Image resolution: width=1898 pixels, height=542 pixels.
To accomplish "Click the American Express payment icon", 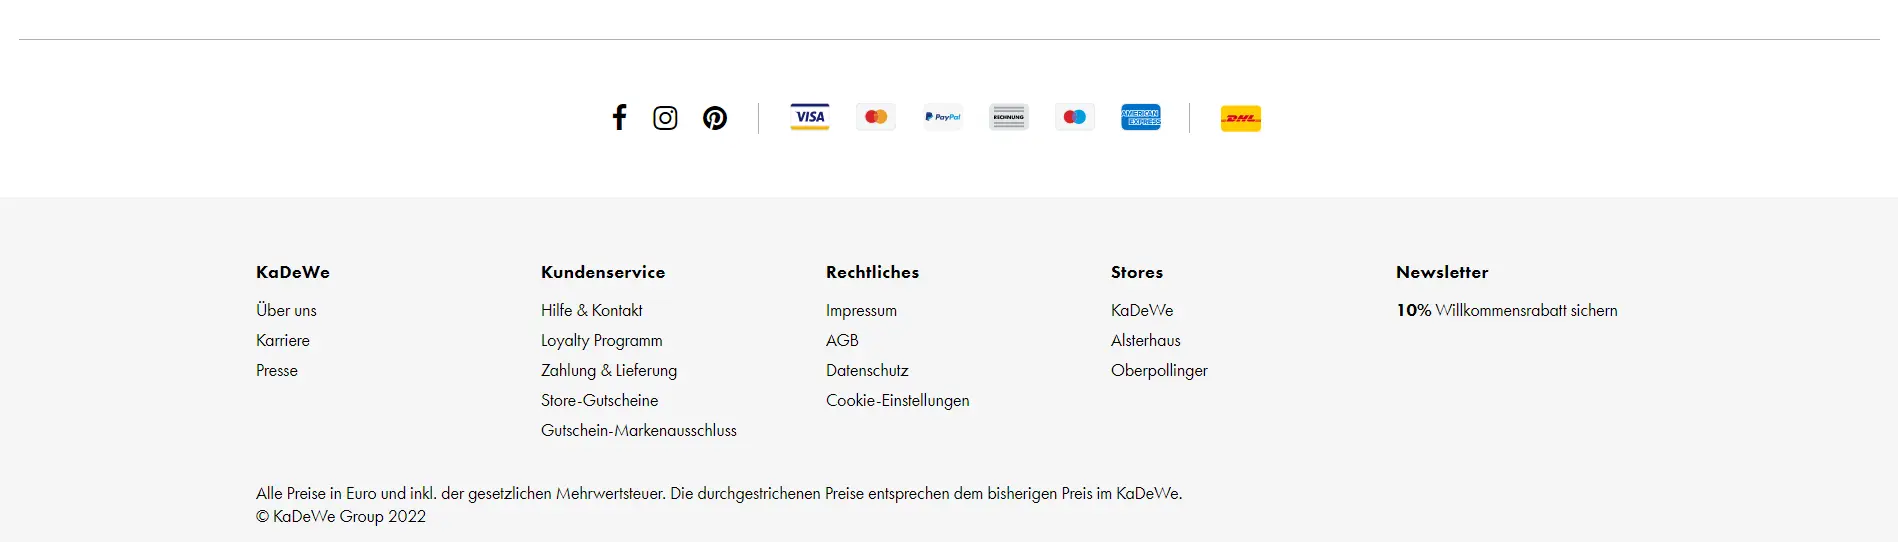I will 1141,117.
